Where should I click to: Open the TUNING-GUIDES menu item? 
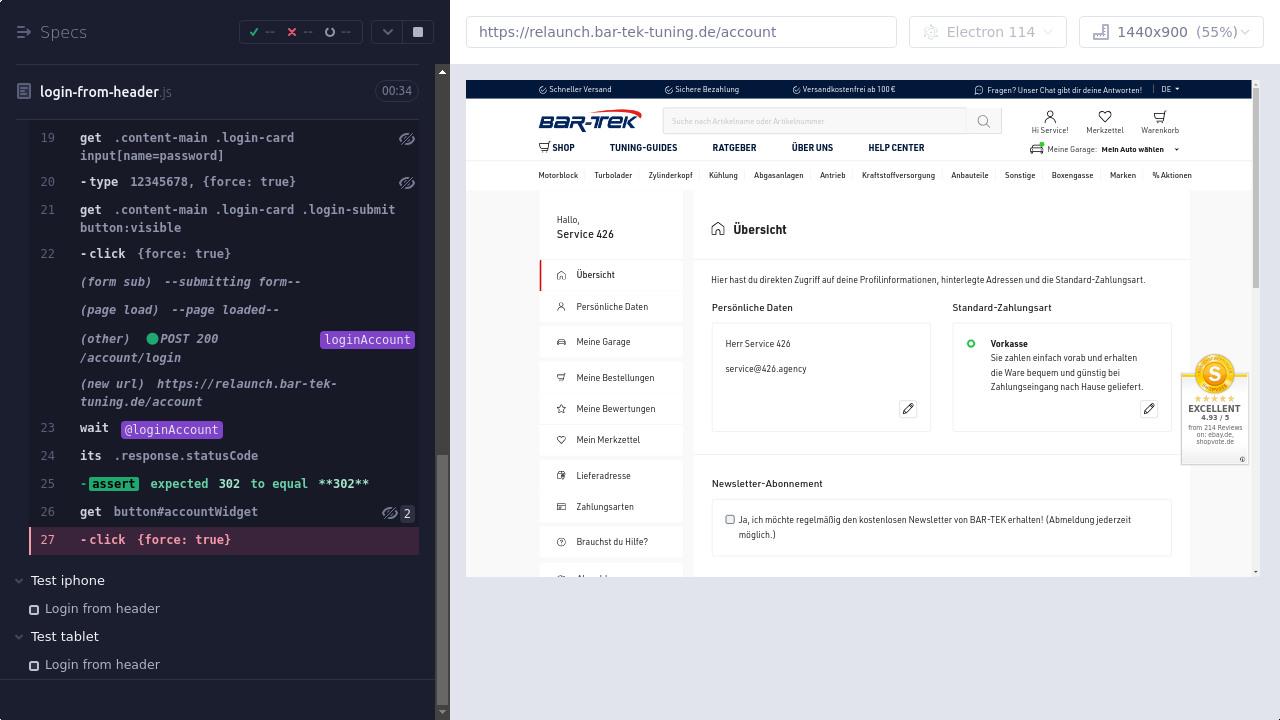(643, 148)
